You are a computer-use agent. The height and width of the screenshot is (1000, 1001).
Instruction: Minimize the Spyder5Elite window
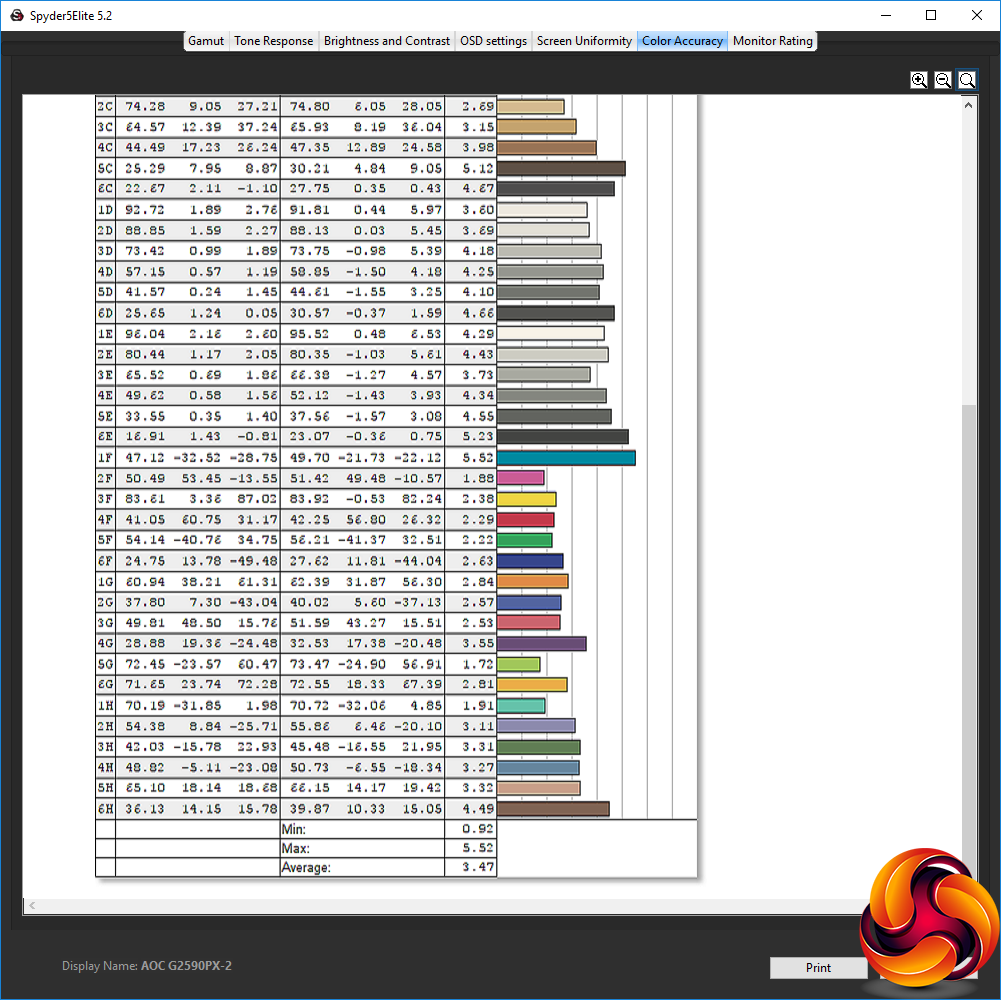[x=885, y=15]
